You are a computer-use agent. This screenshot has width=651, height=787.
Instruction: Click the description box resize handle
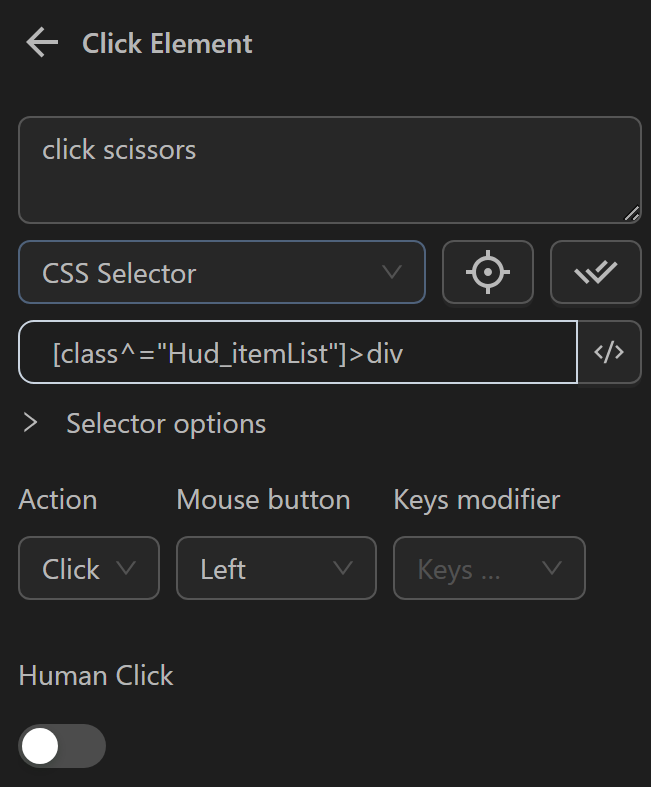pyautogui.click(x=631, y=212)
